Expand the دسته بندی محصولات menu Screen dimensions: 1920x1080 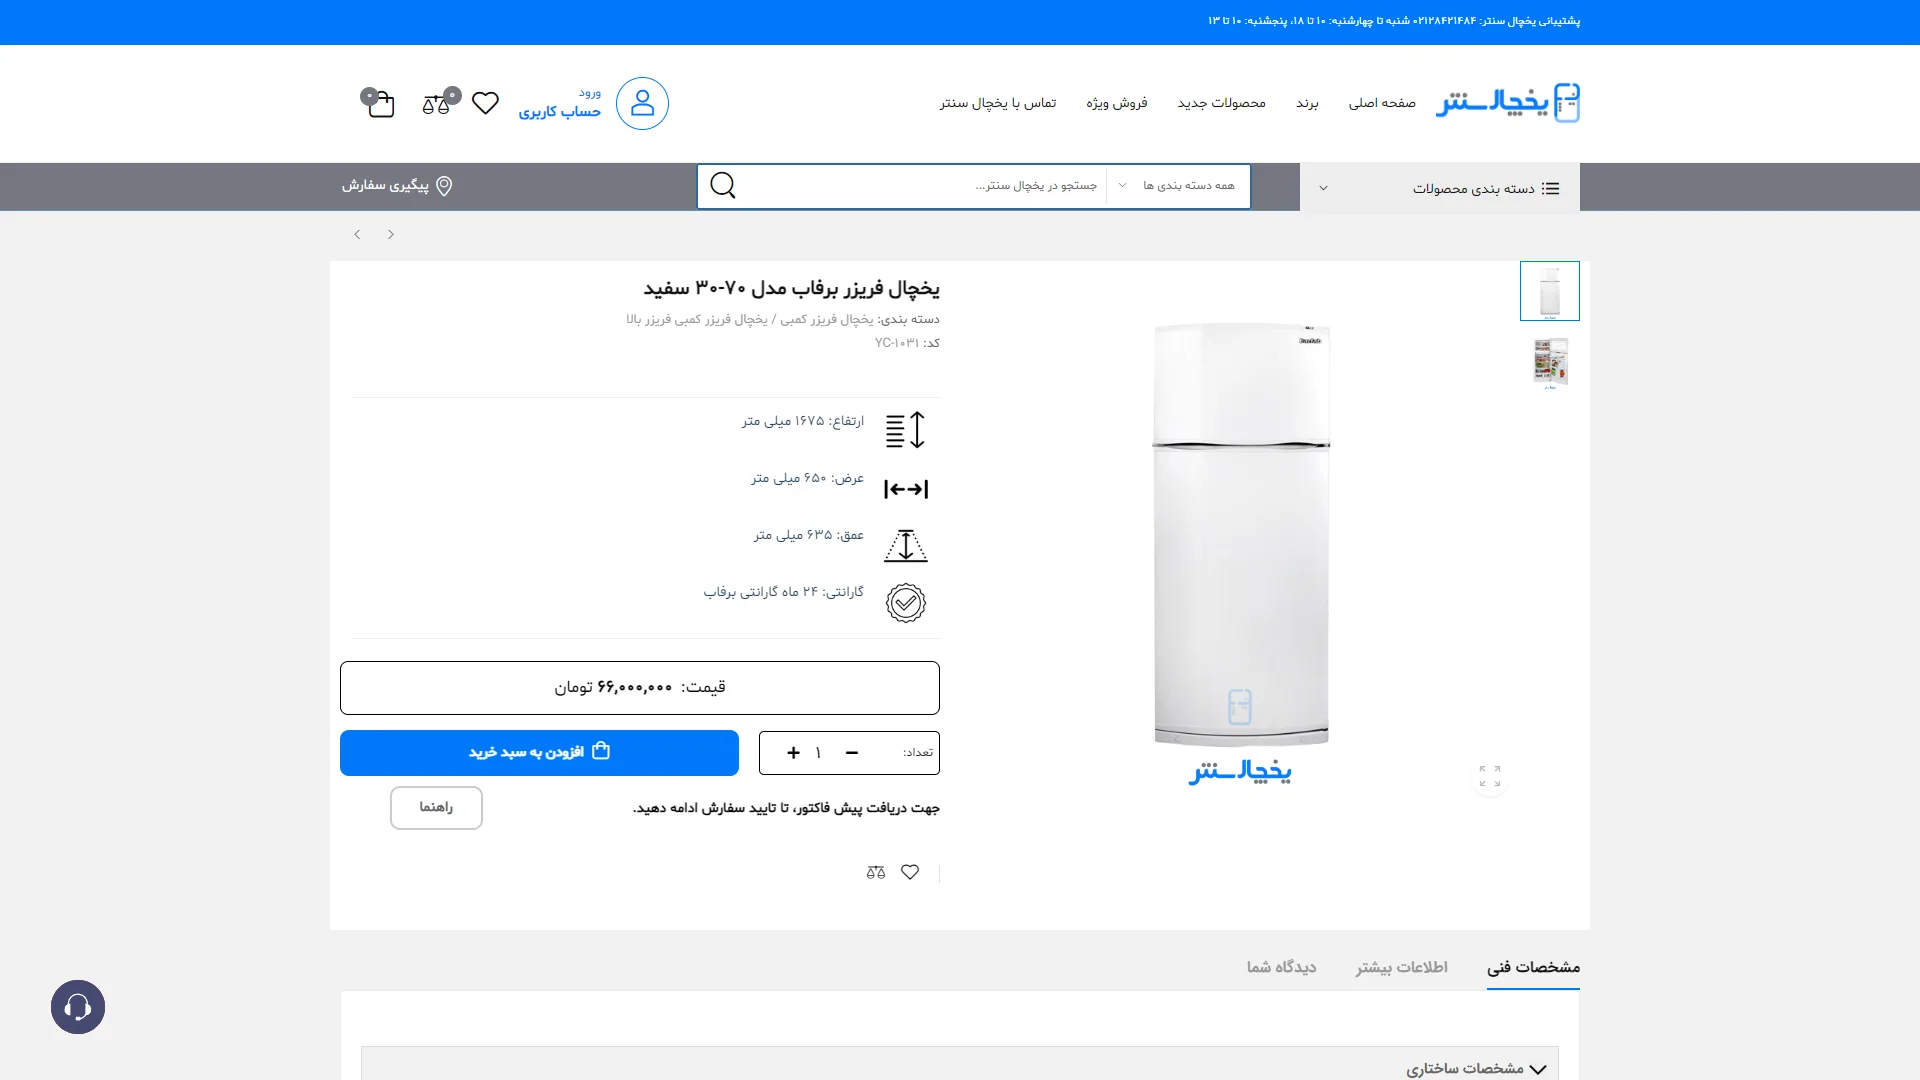coord(1440,188)
